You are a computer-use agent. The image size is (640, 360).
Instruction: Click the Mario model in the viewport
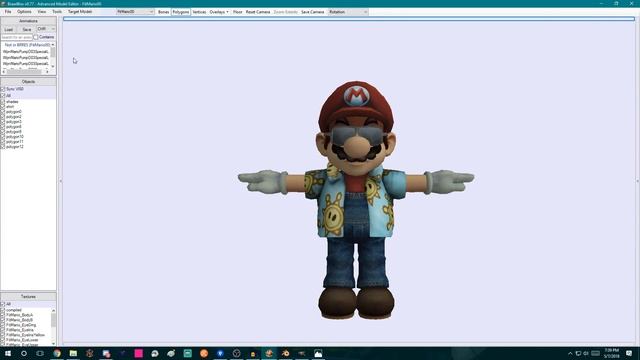click(356, 200)
